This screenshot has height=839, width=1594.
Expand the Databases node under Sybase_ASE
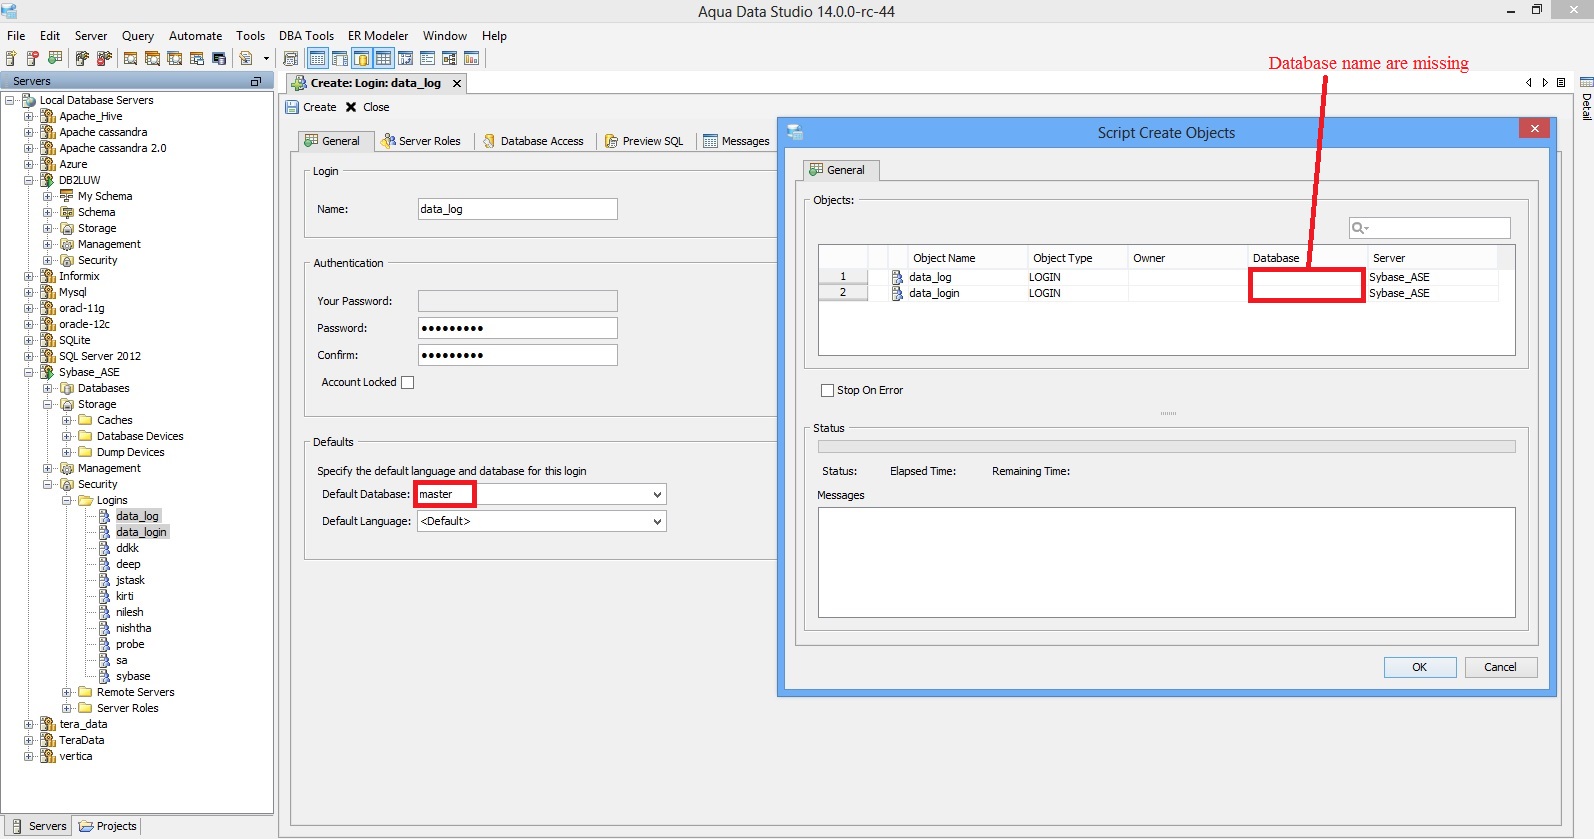(x=47, y=388)
